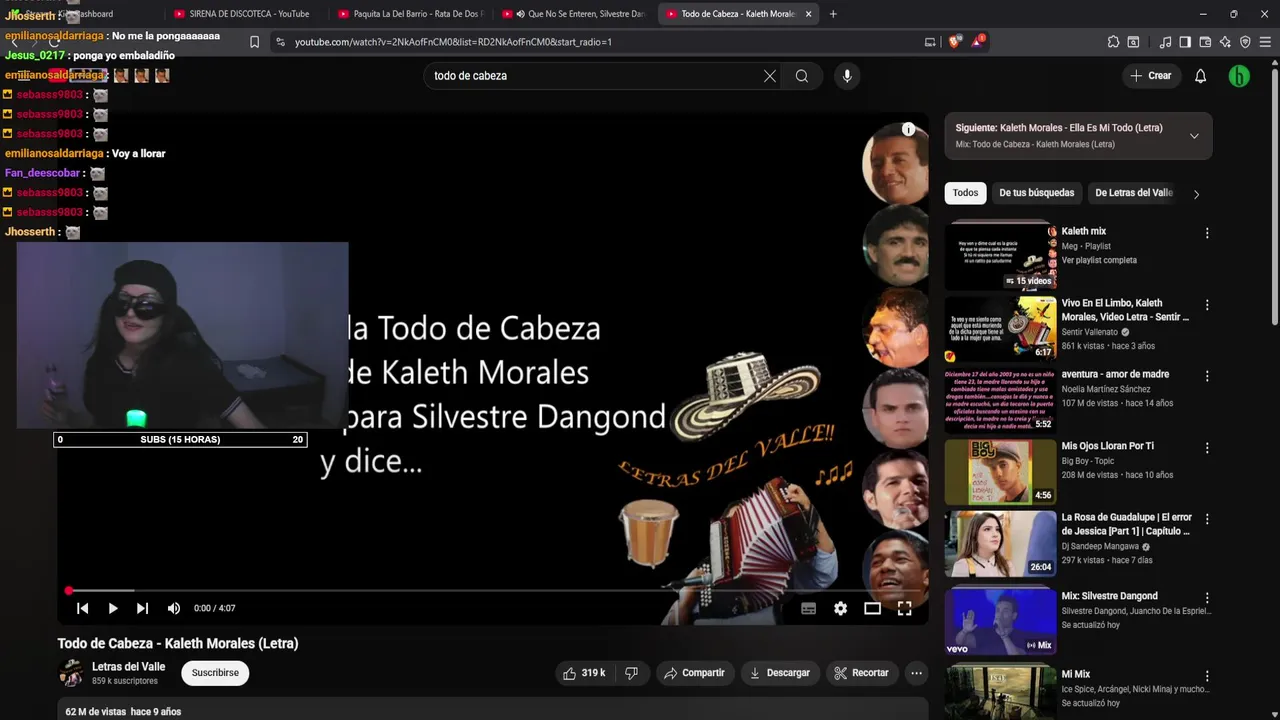Screen dimensions: 1280x720
Task: Open Letras del Valle channel name
Action: tap(128, 667)
